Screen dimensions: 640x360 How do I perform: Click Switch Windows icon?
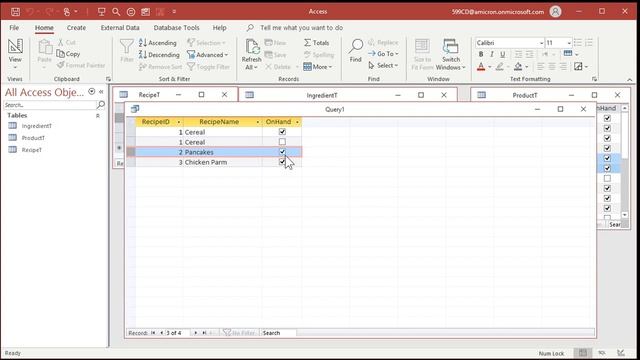tap(451, 47)
